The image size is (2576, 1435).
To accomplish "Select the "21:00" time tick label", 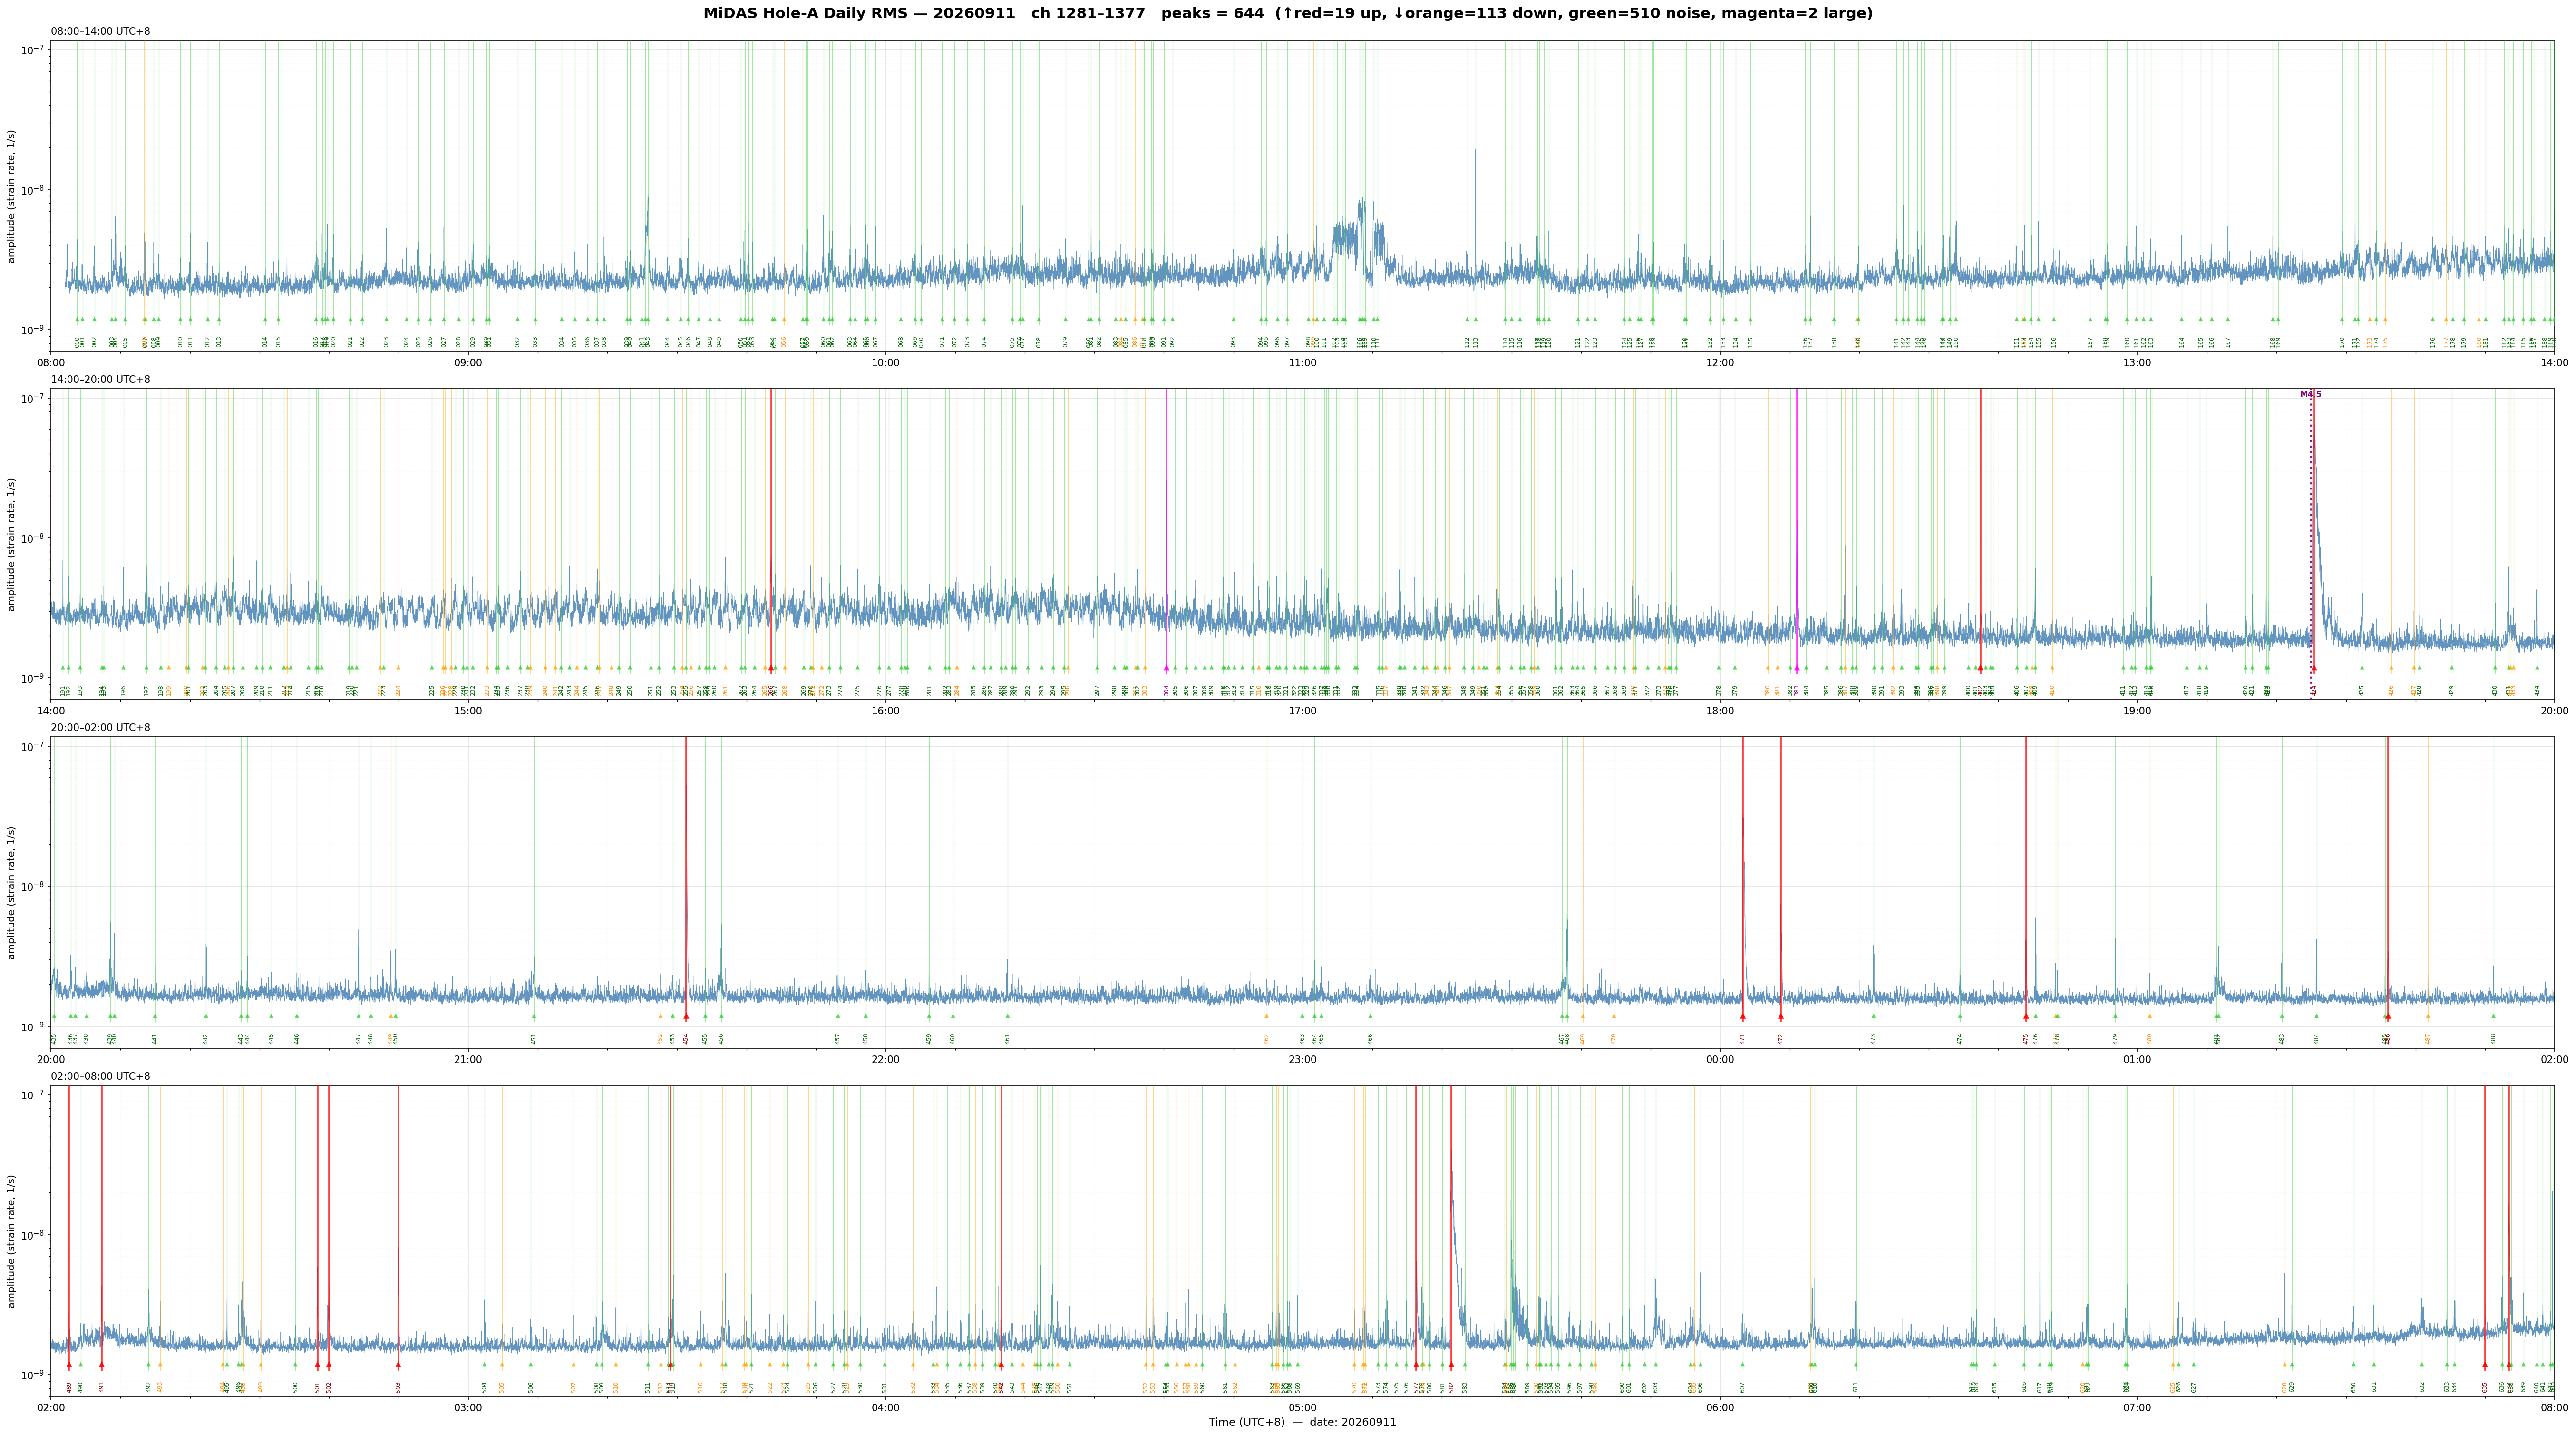I will pyautogui.click(x=468, y=1060).
